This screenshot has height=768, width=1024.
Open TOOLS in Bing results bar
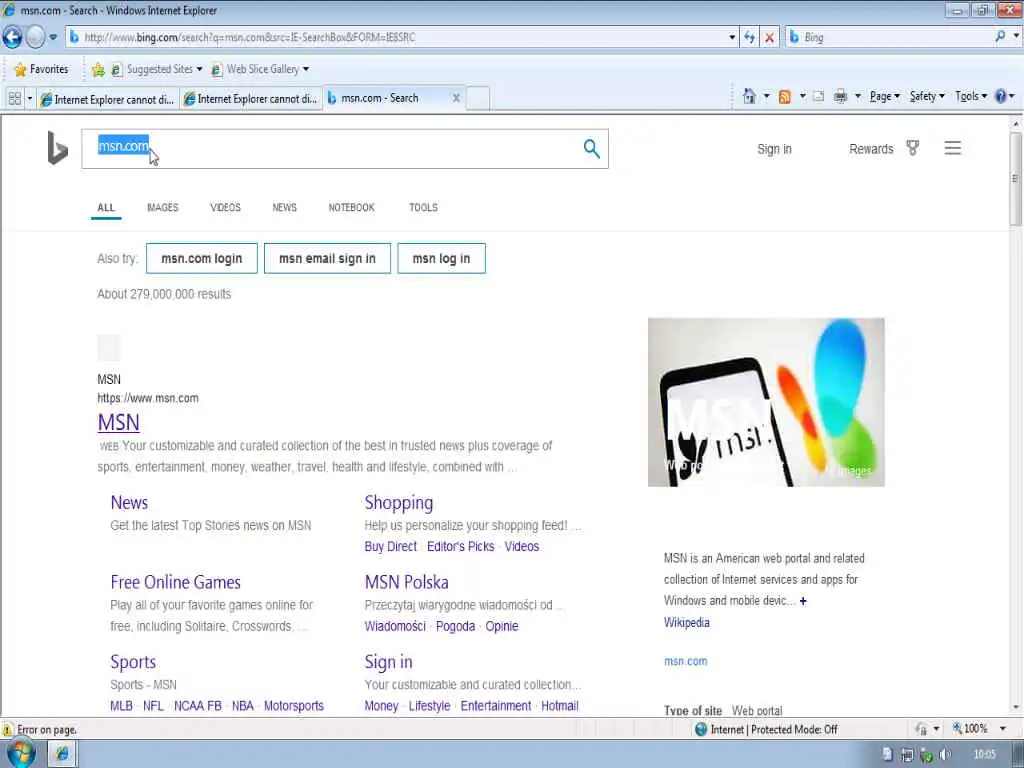pyautogui.click(x=423, y=208)
